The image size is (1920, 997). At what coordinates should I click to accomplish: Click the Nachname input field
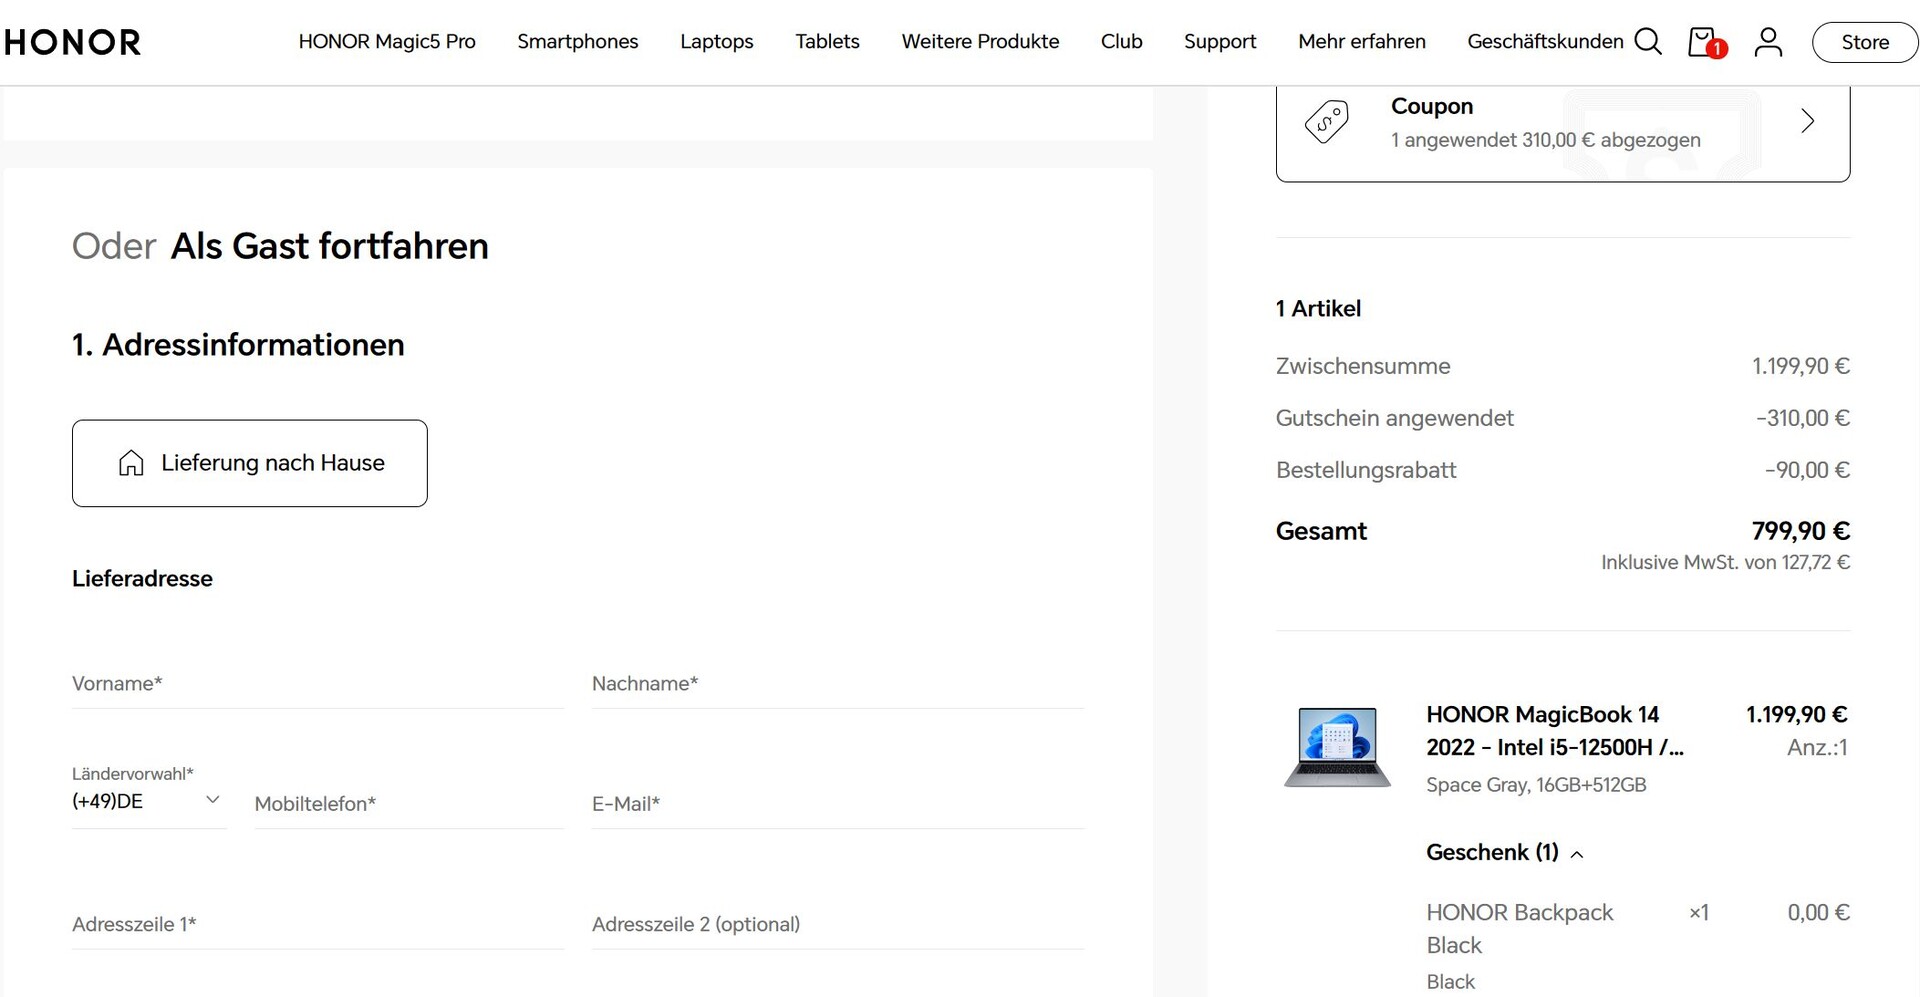(838, 684)
